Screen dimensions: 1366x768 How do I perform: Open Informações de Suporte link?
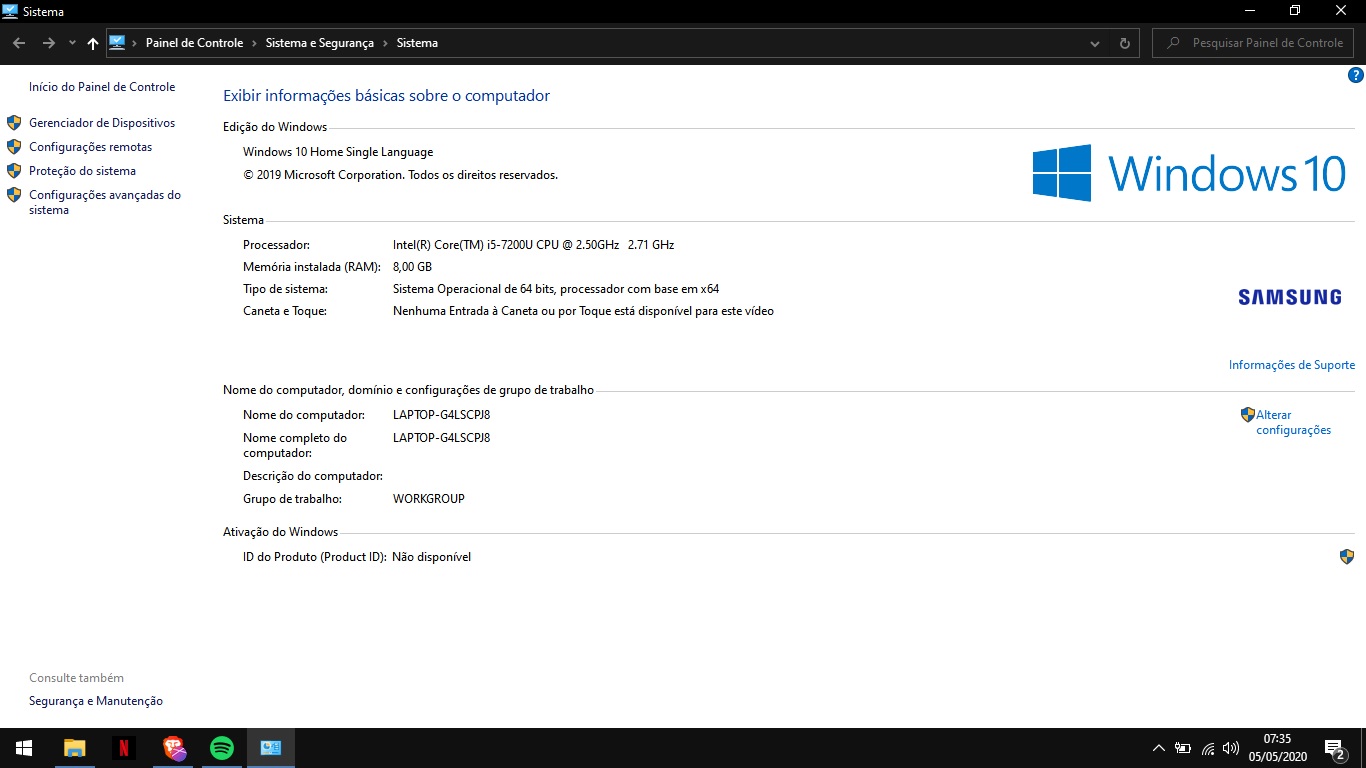[1291, 365]
